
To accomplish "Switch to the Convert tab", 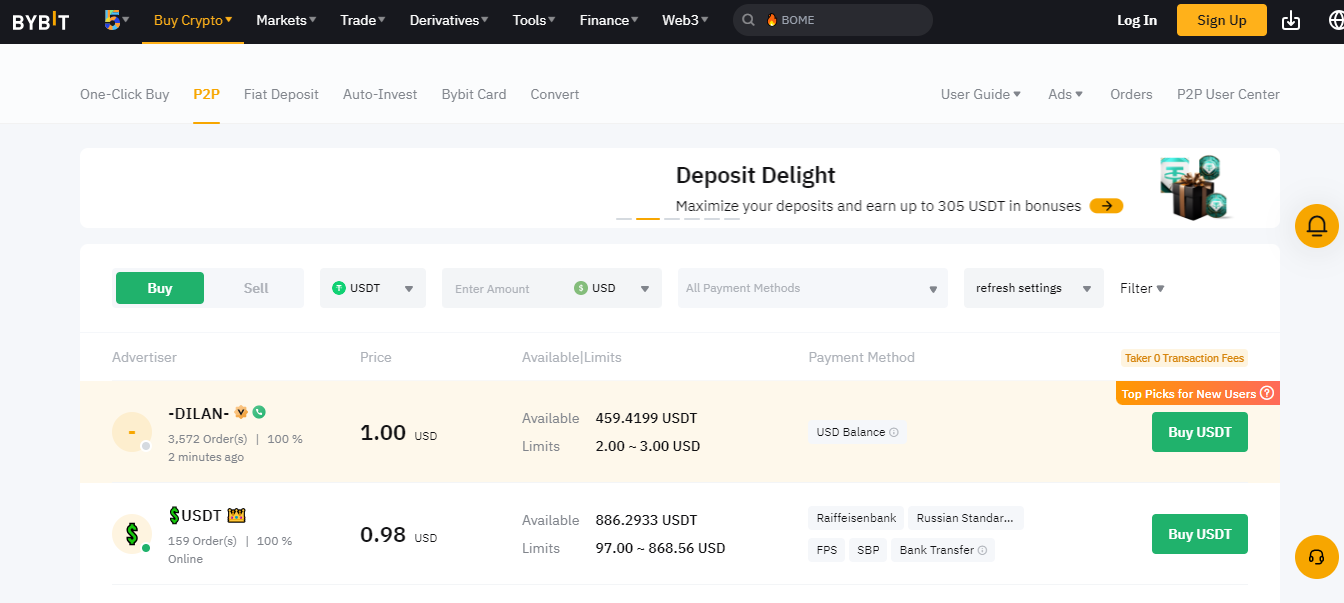I will point(555,94).
